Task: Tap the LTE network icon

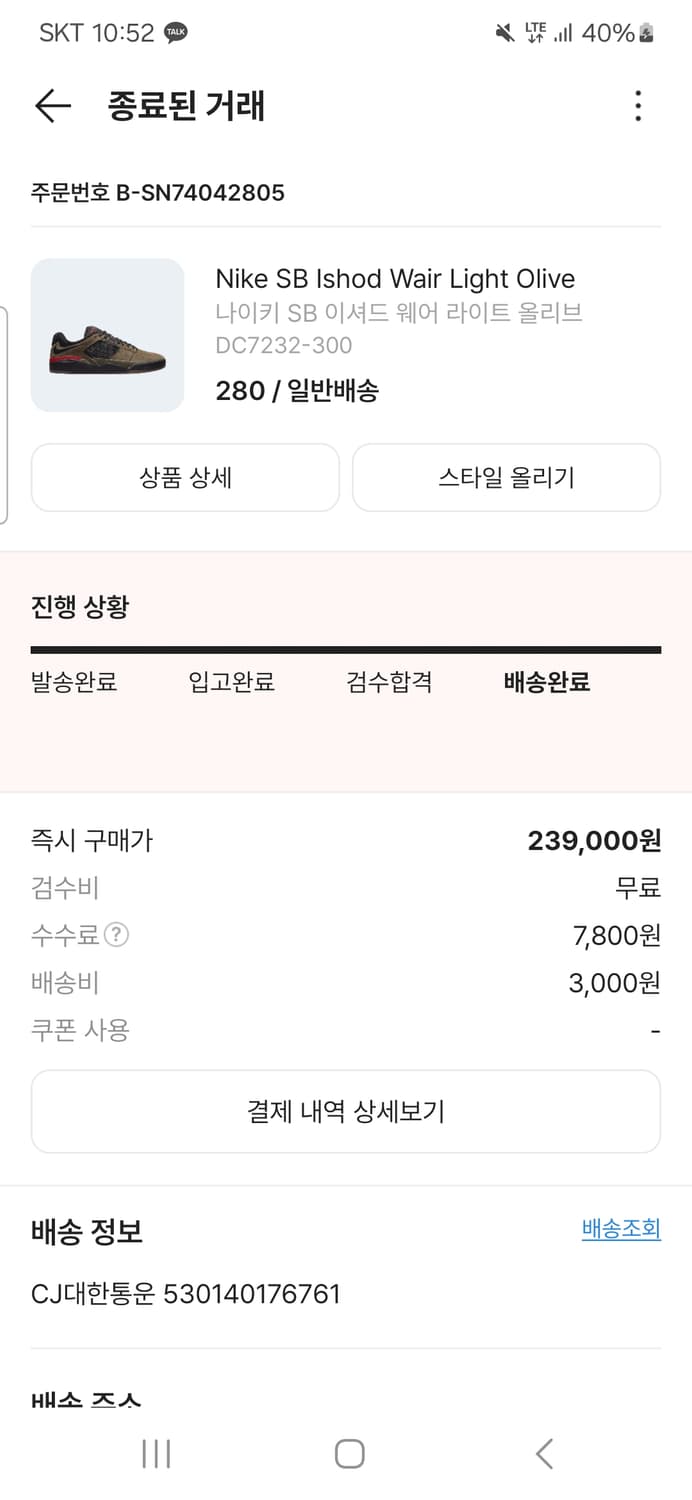Action: pos(537,31)
